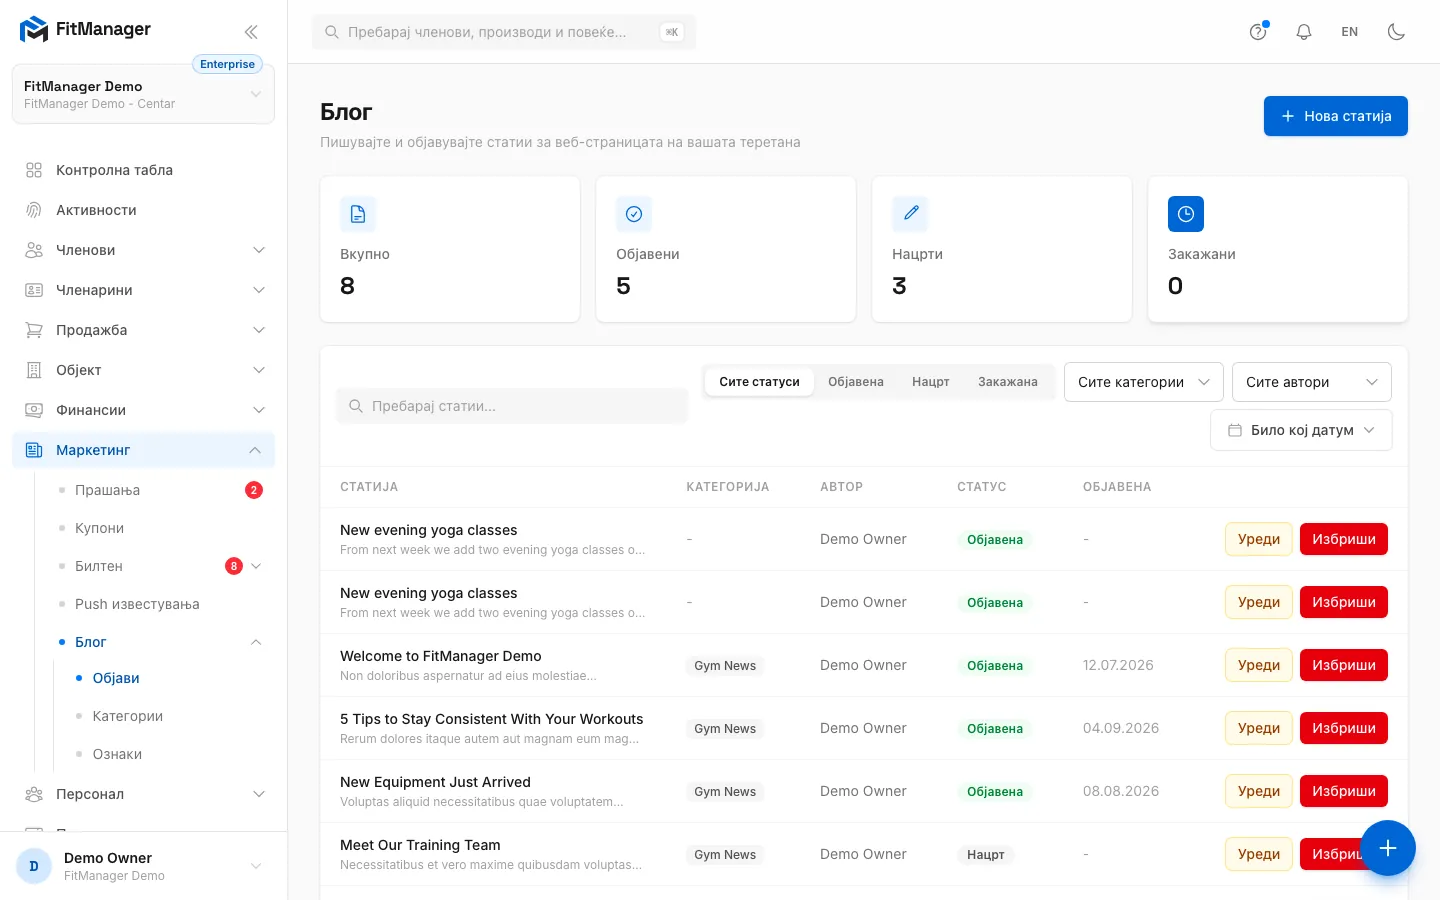Open the Било кој датум picker
This screenshot has width=1440, height=900.
pos(1301,430)
